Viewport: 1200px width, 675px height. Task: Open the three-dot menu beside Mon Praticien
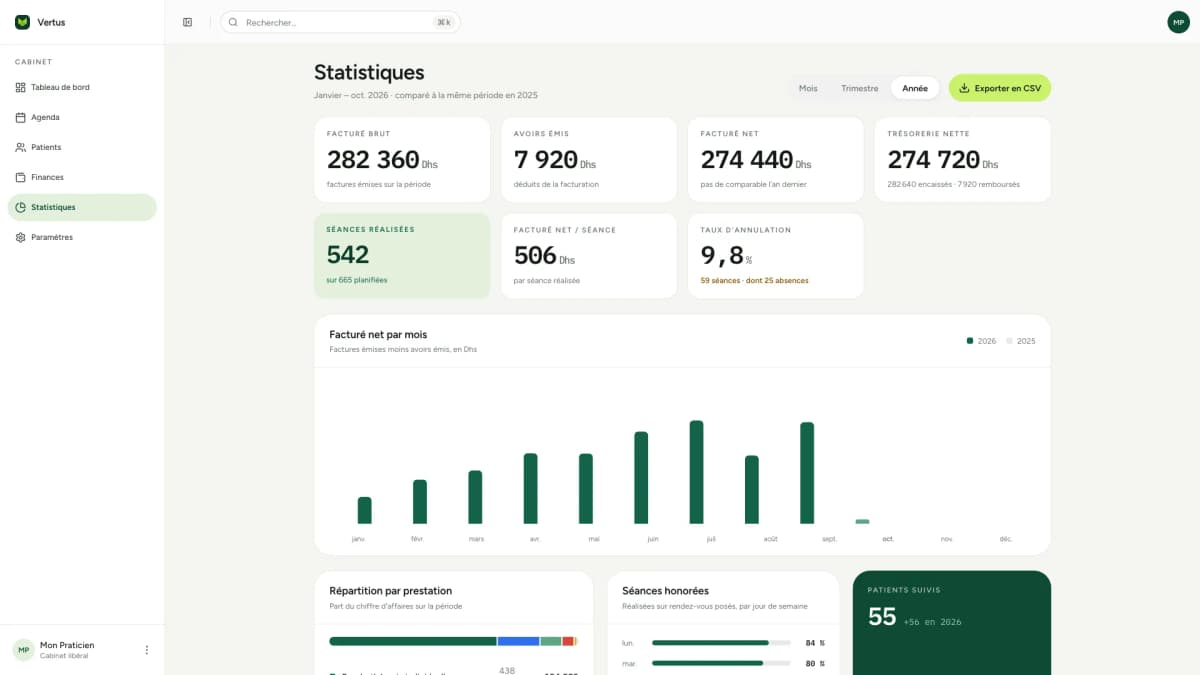(147, 650)
